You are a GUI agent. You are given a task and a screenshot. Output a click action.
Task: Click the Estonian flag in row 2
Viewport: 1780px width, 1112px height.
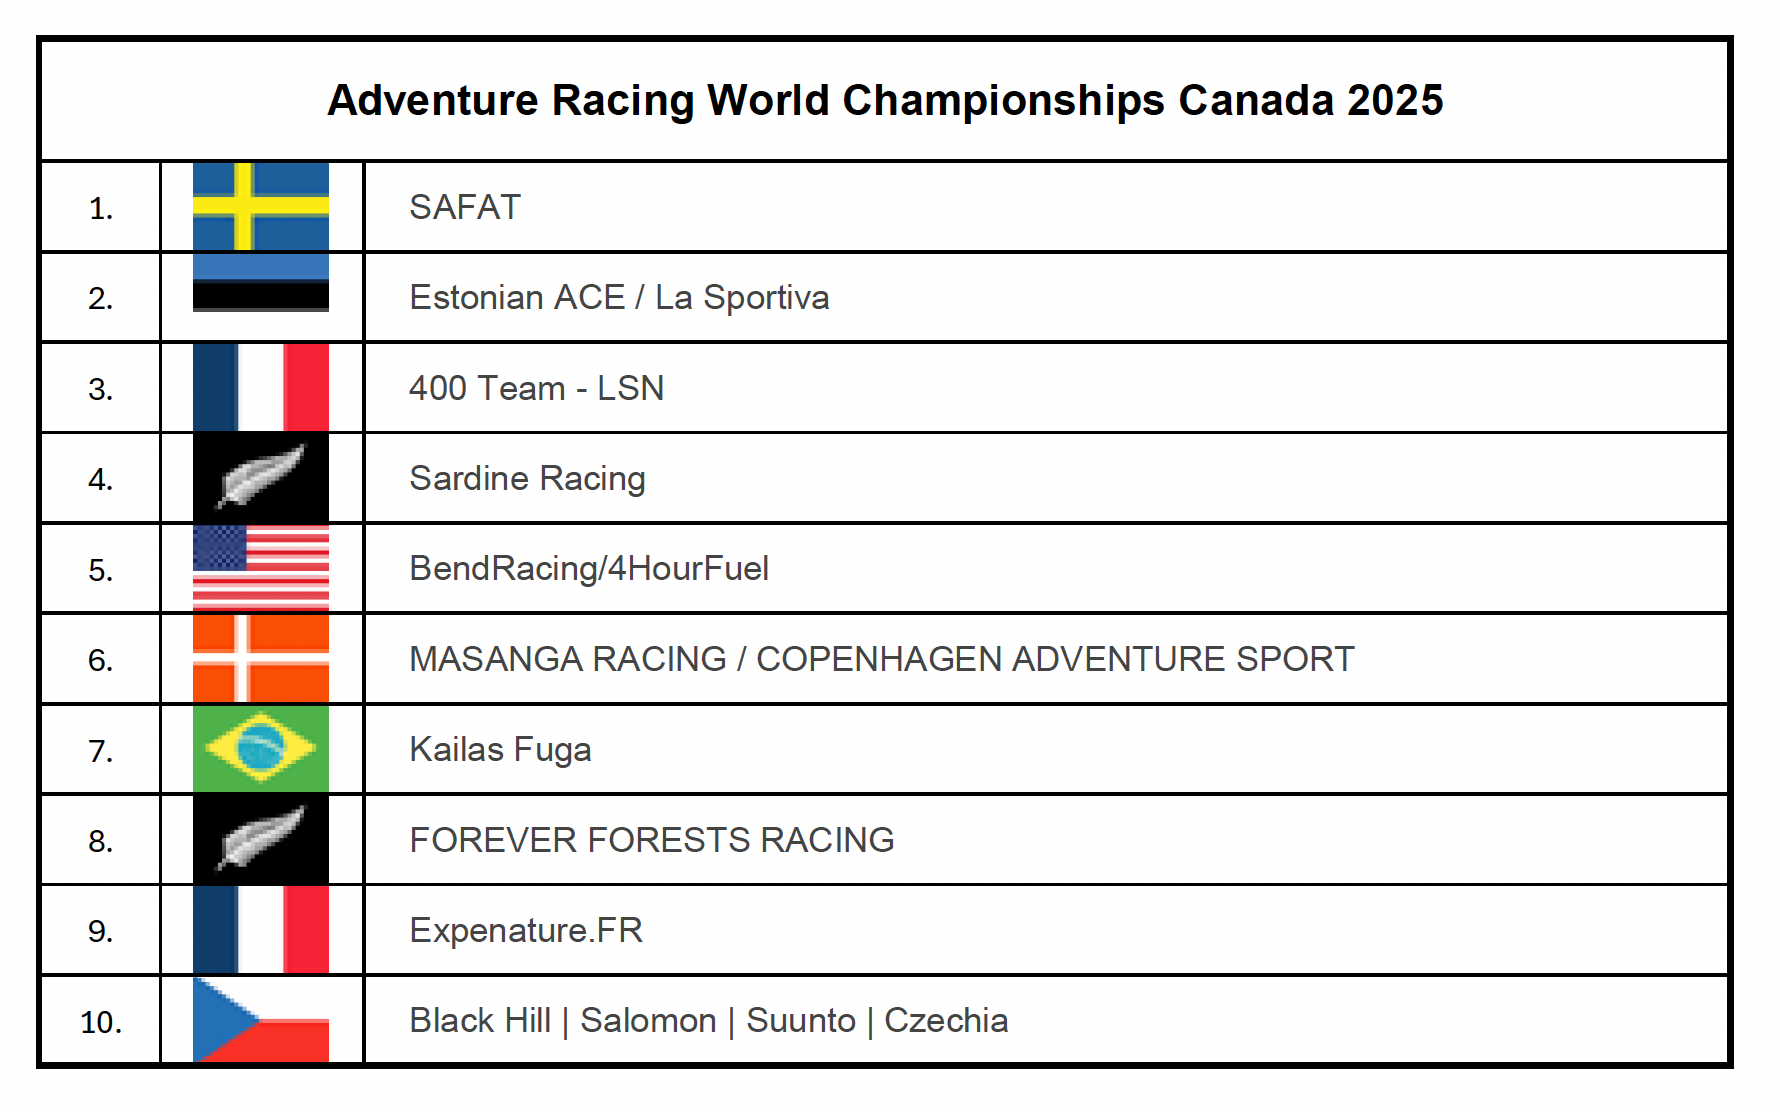tap(260, 282)
